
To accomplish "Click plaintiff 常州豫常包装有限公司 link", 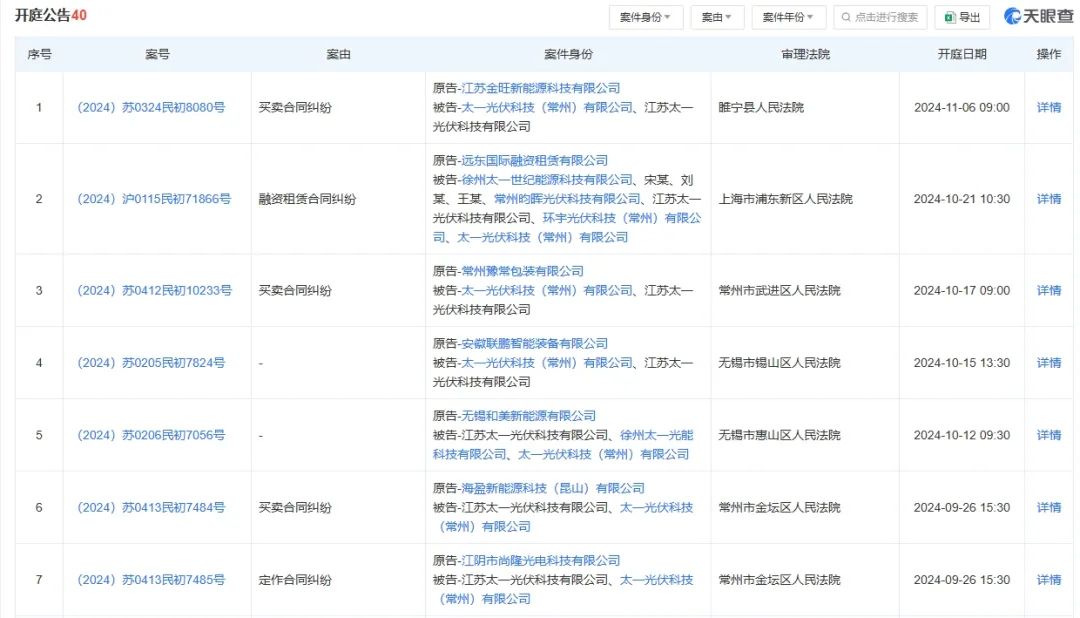I will click(x=522, y=272).
